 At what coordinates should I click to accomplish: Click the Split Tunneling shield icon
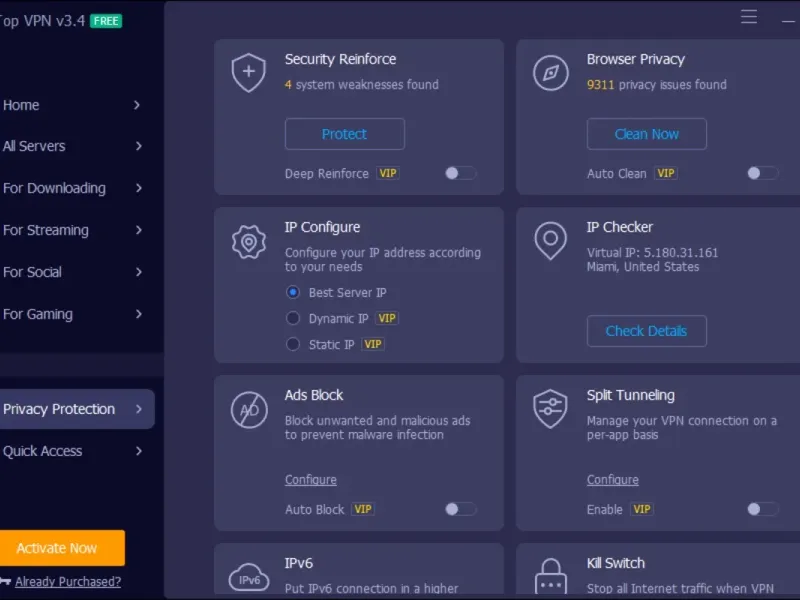[x=551, y=409]
